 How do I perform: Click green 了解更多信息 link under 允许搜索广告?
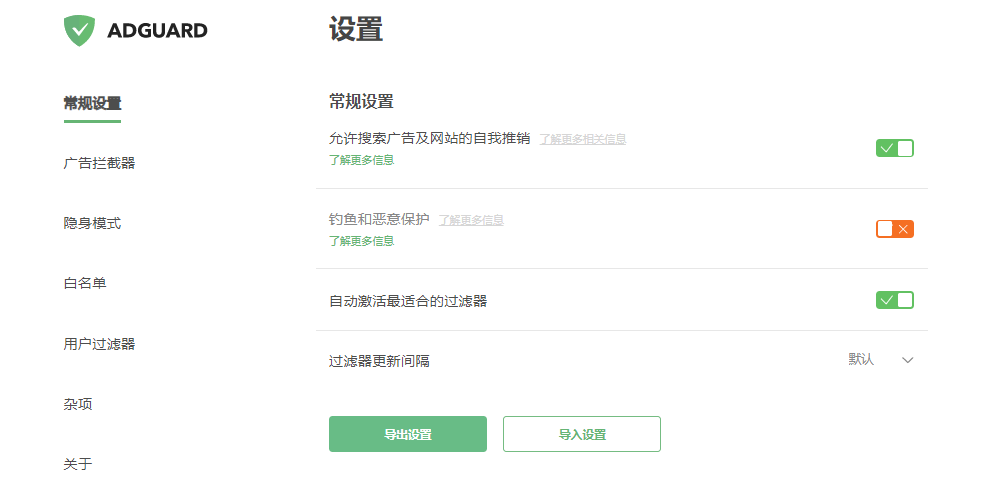361,159
